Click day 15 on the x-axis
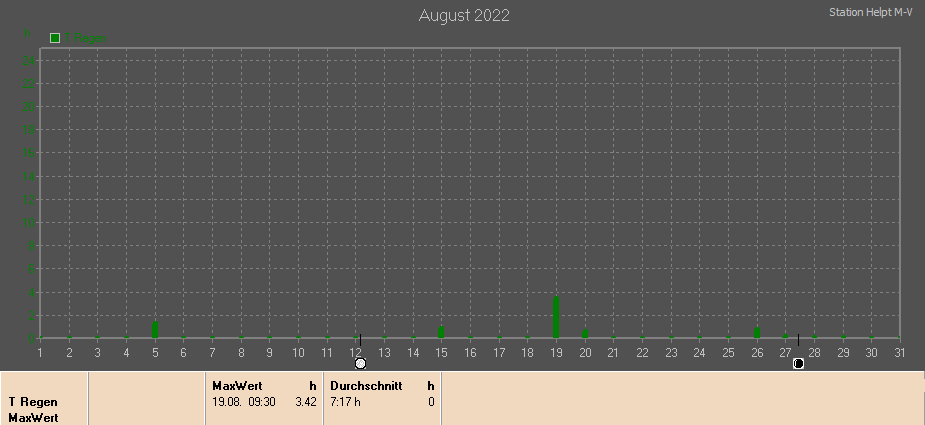 pos(441,353)
